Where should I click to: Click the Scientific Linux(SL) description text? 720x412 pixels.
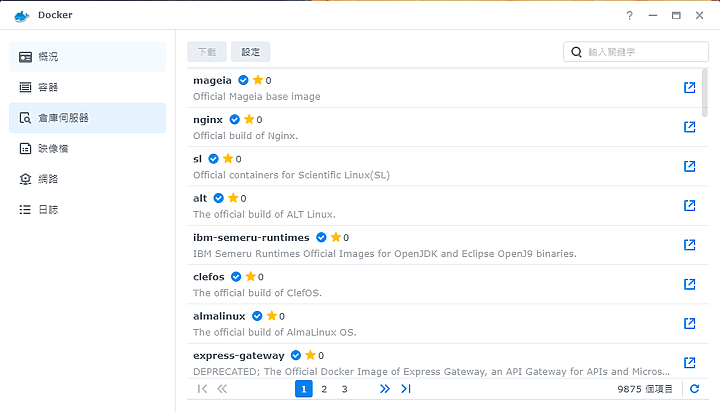(x=291, y=175)
